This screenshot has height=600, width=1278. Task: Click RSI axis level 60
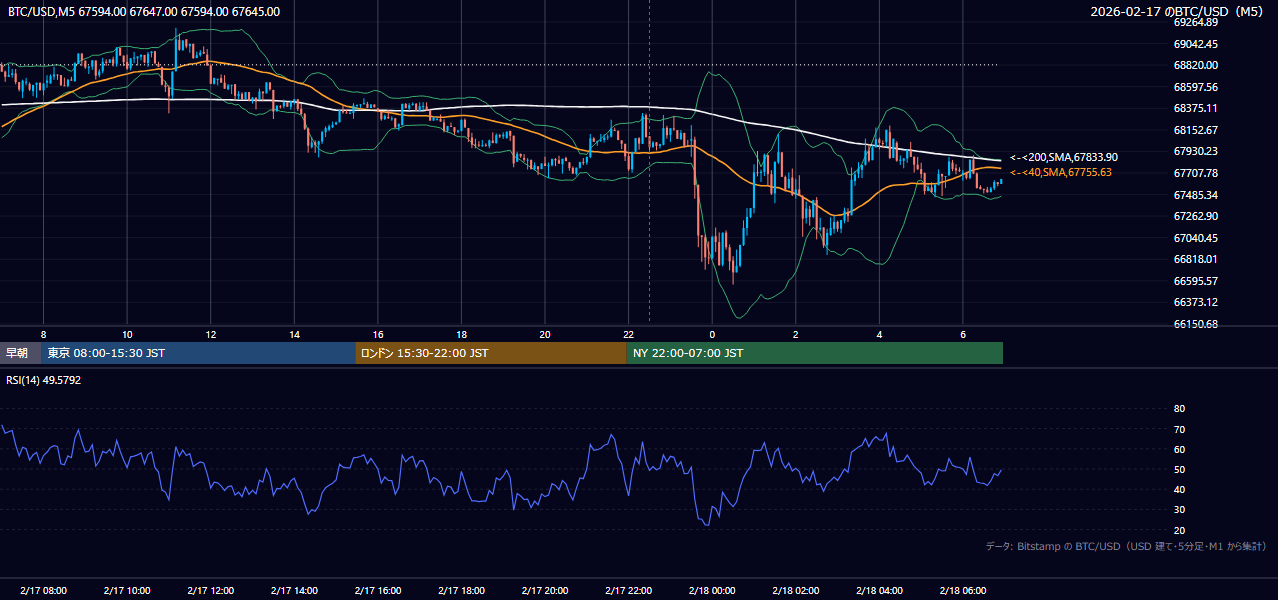pos(1179,449)
